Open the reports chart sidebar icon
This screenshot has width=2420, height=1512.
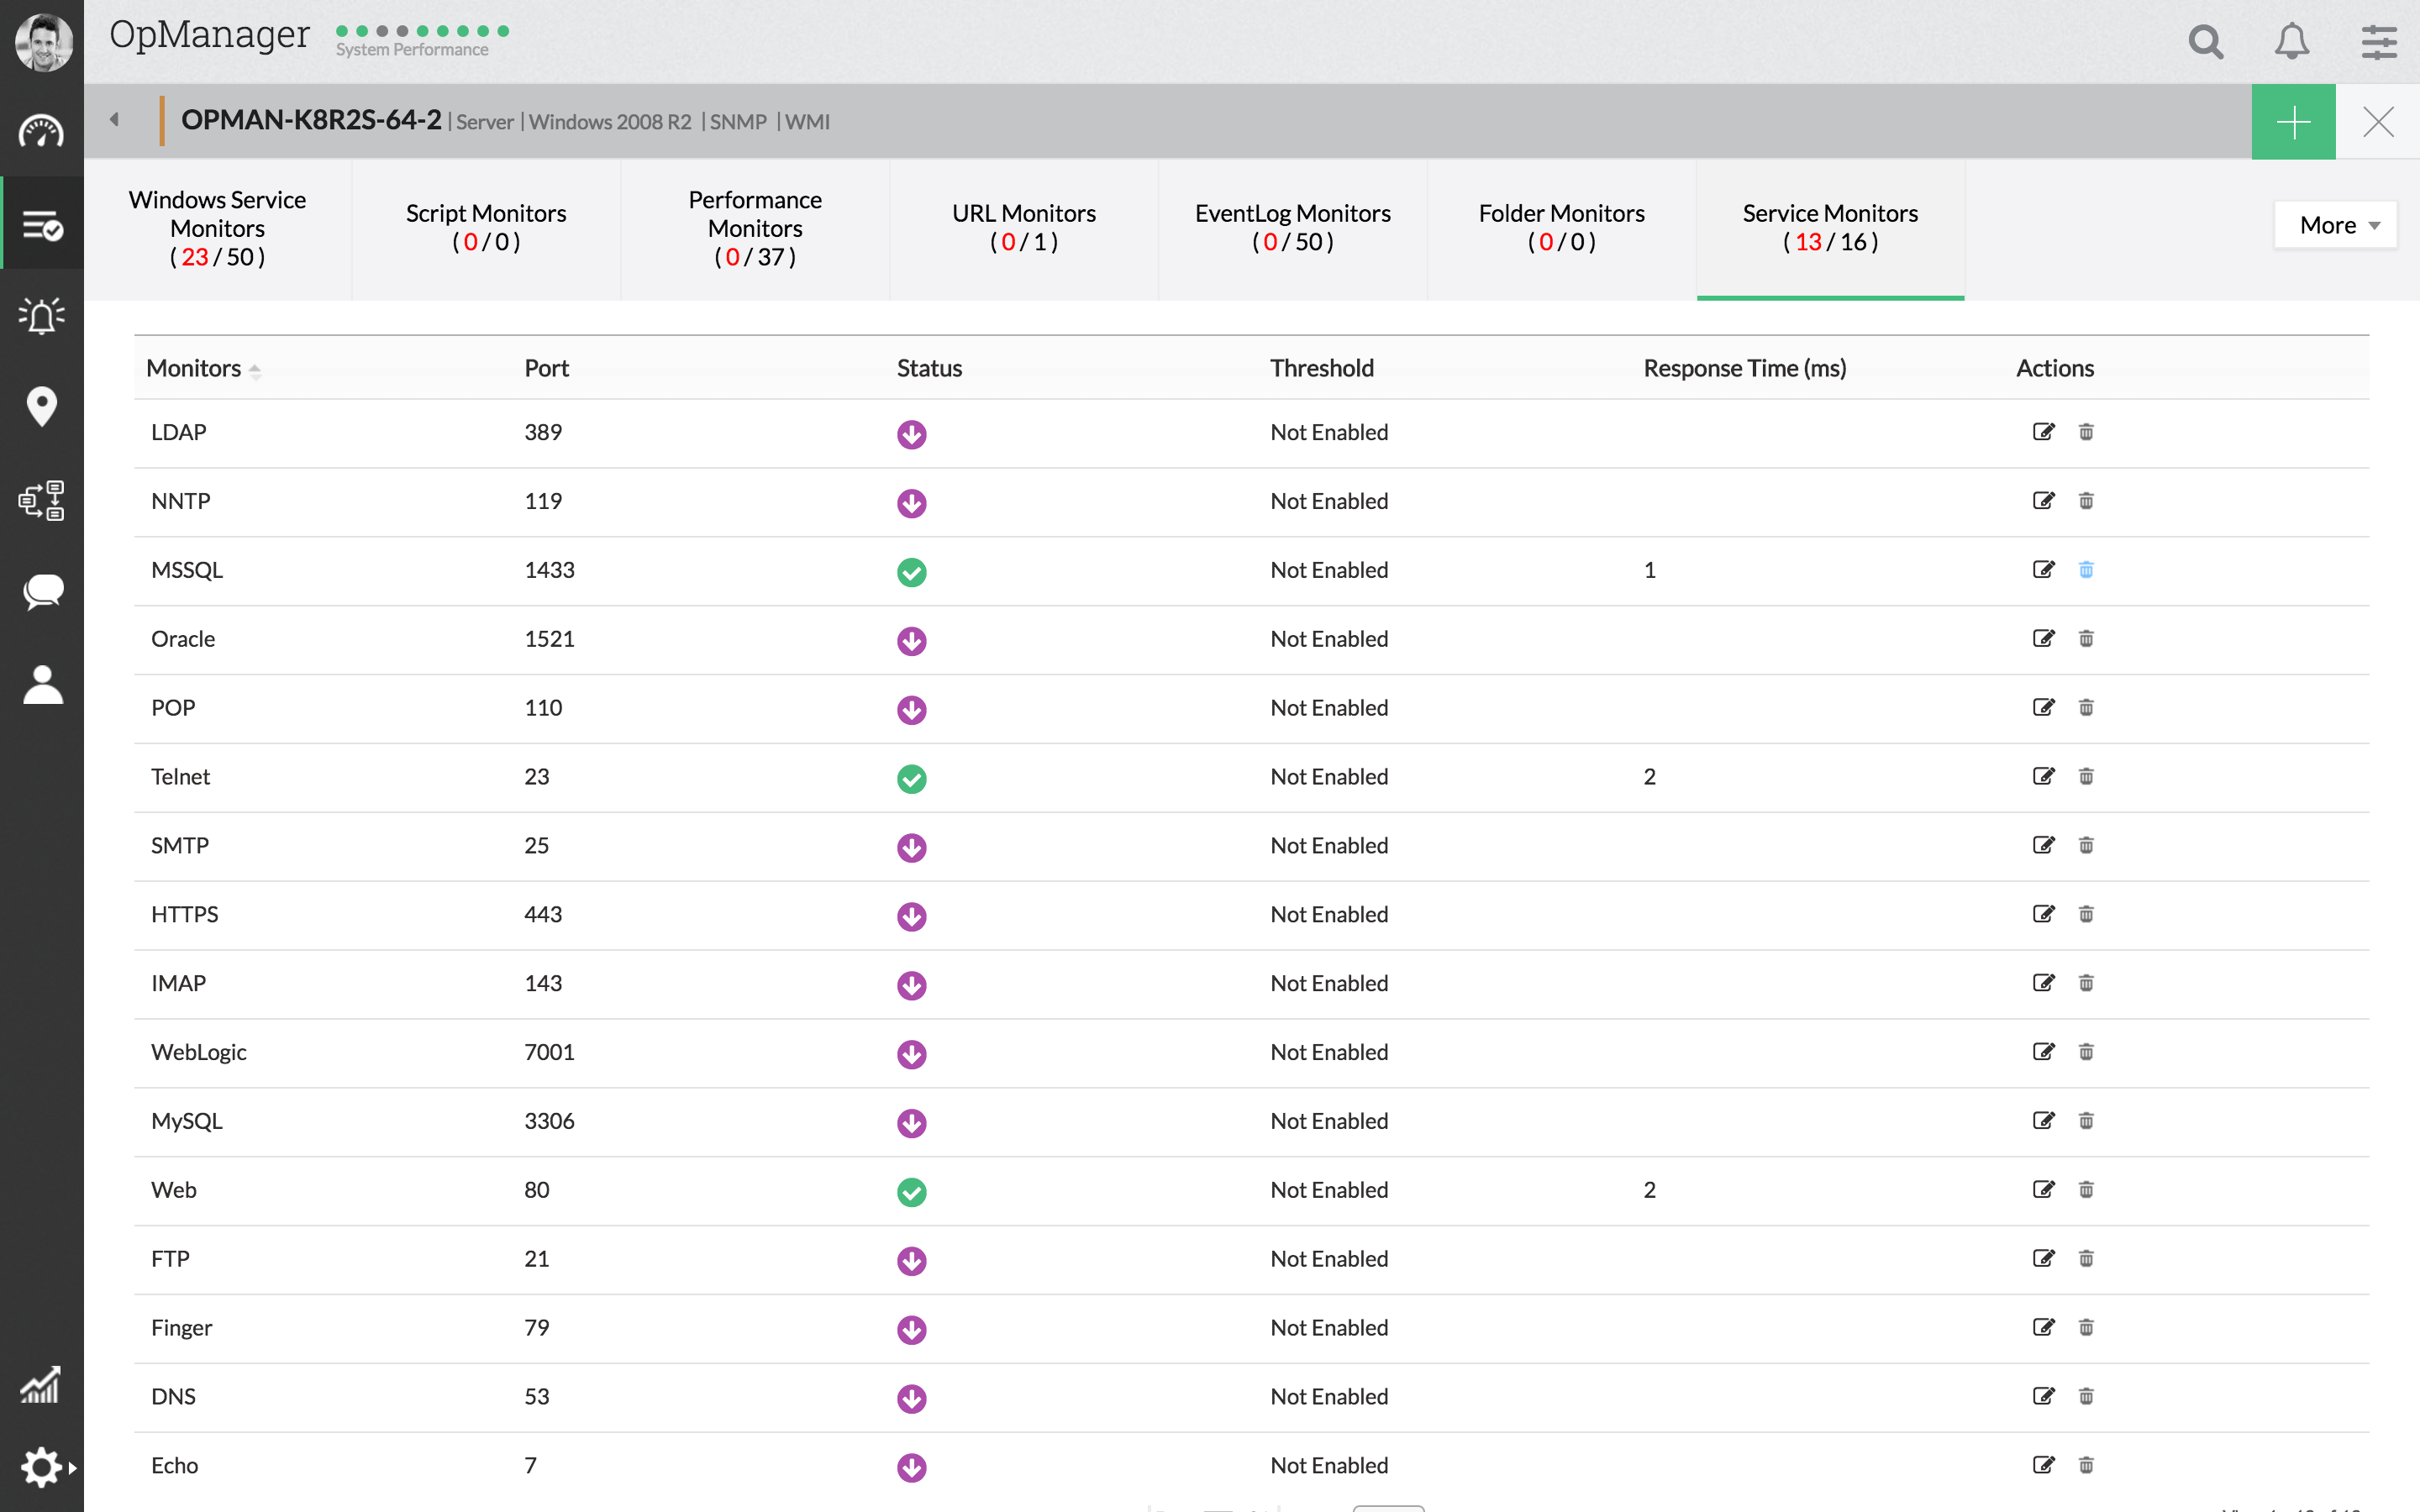point(42,1385)
